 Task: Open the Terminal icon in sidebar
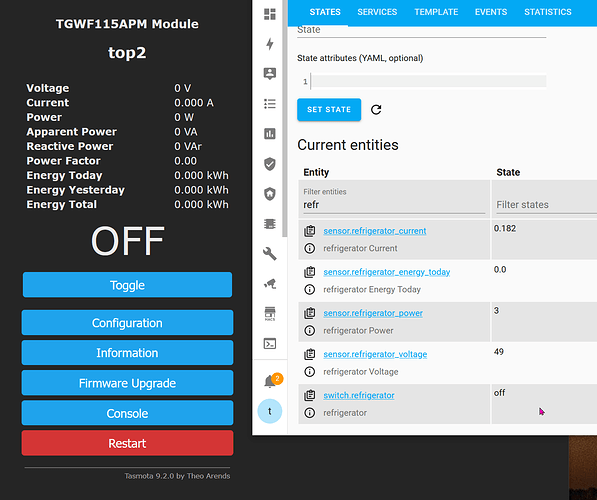coord(270,344)
